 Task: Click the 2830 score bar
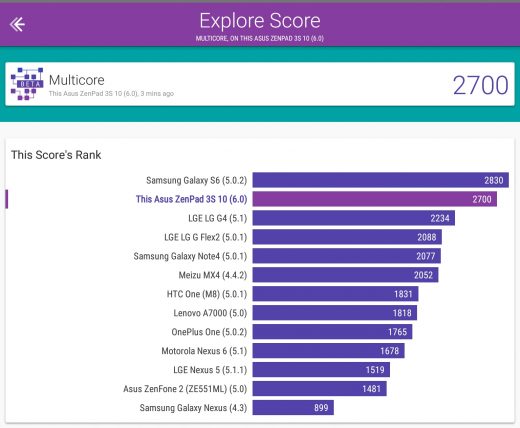(381, 180)
